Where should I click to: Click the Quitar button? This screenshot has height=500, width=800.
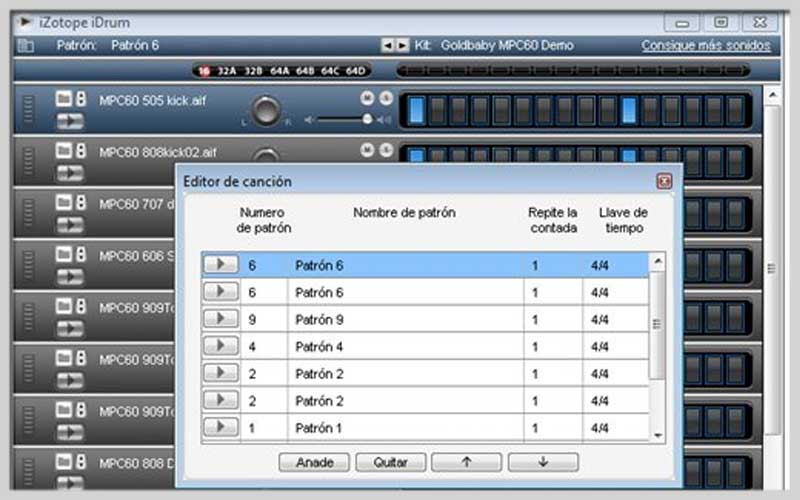390,462
